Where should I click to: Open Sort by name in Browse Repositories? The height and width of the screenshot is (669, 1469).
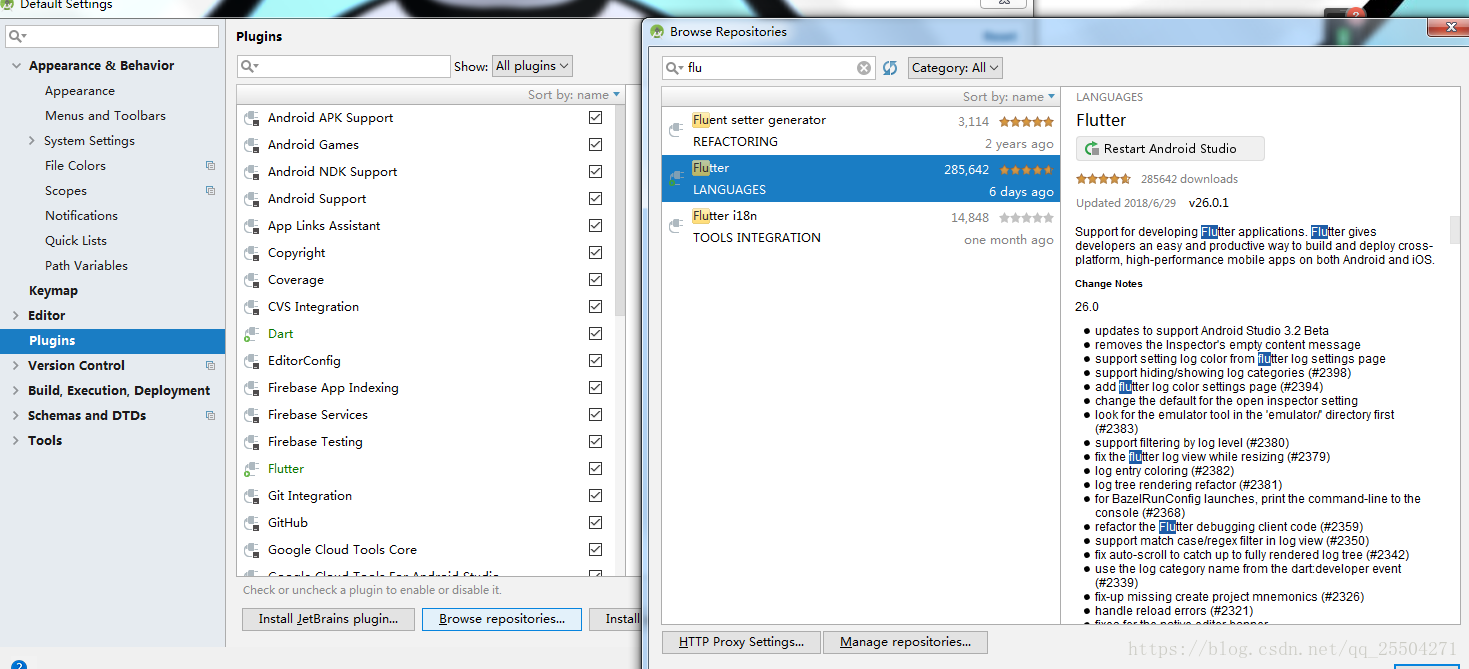pyautogui.click(x=1009, y=97)
